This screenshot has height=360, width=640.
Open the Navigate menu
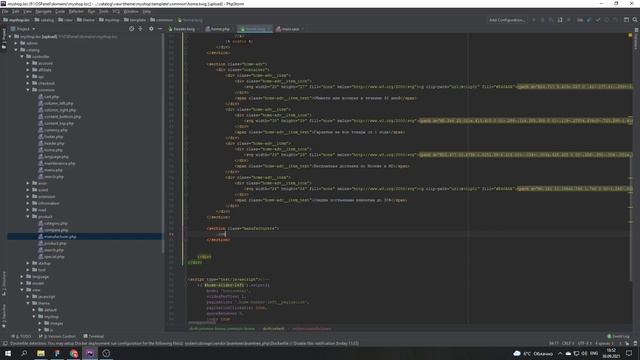[43, 11]
